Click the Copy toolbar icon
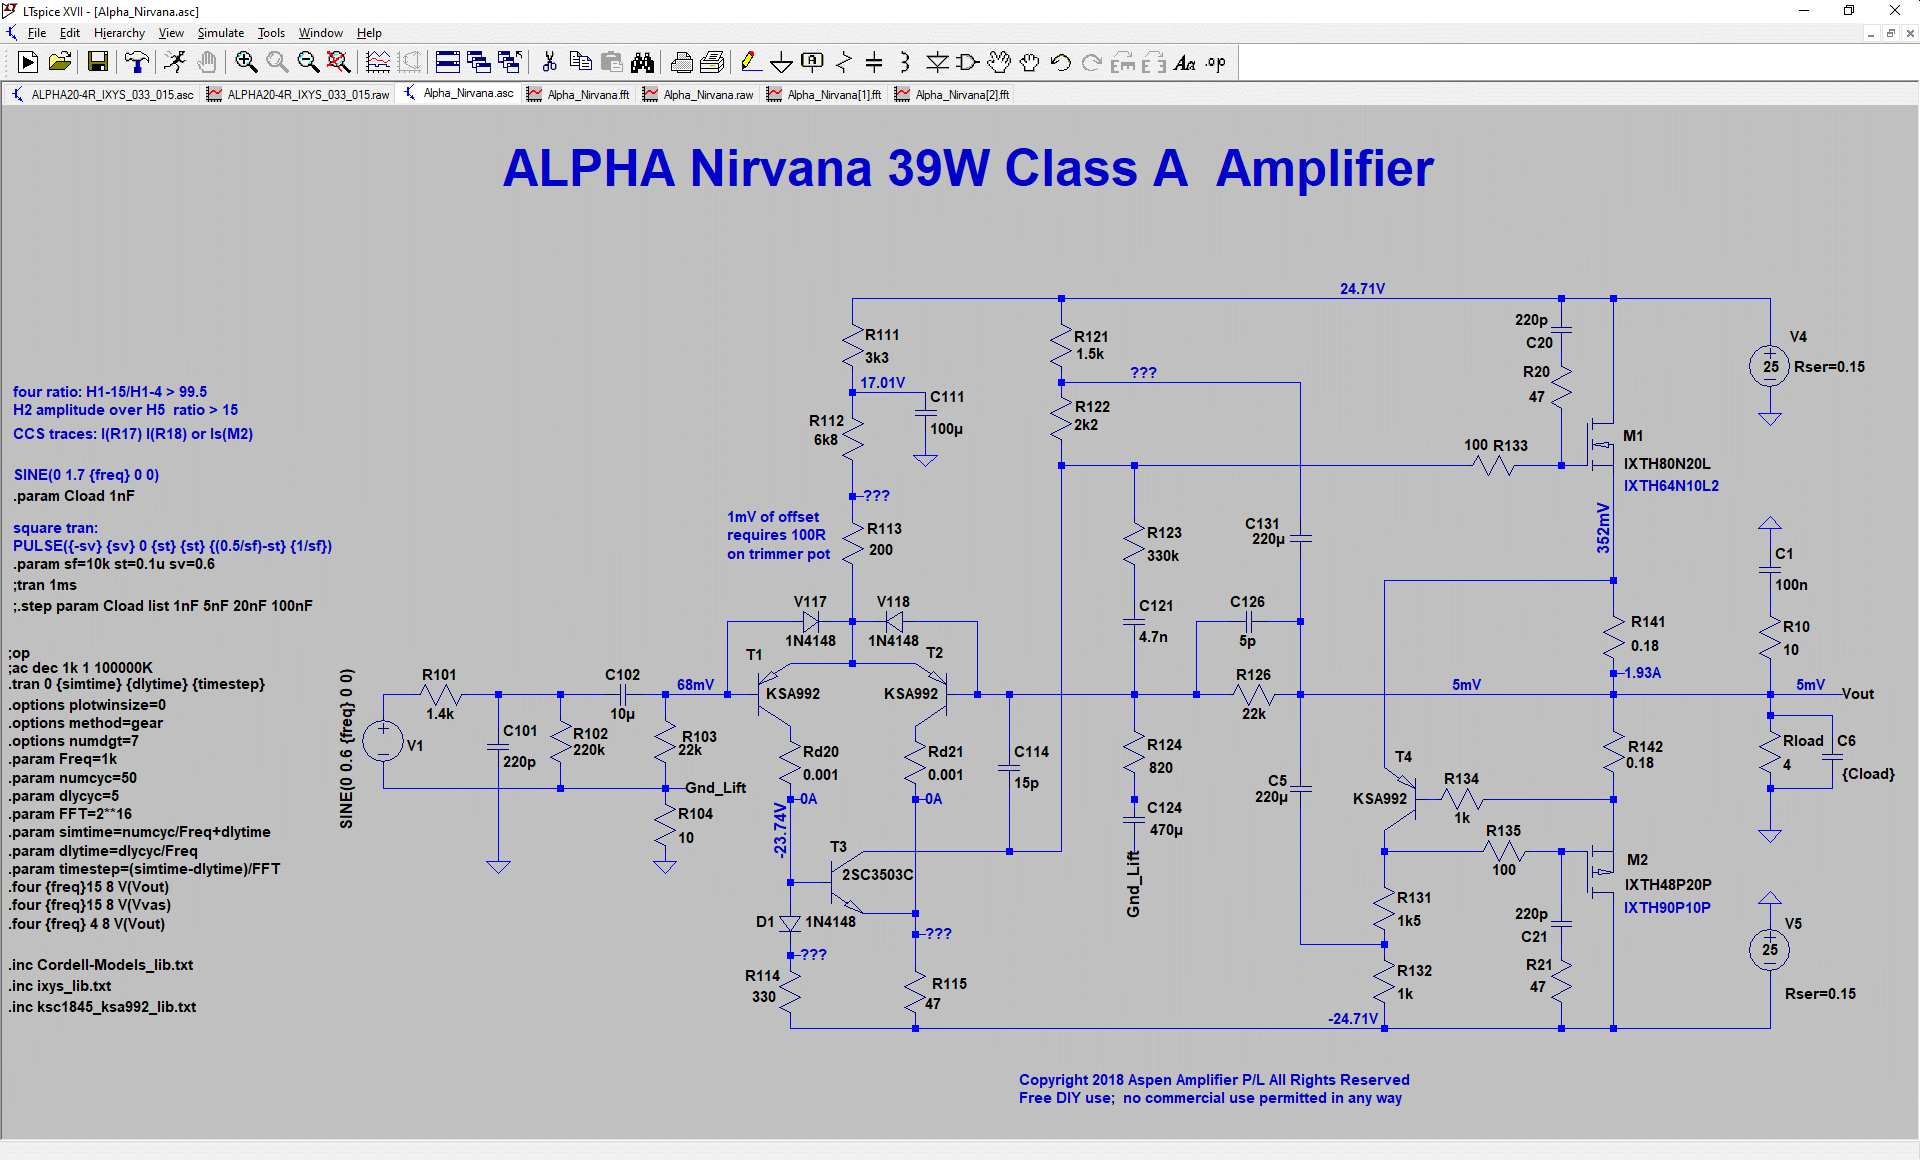 coord(580,63)
